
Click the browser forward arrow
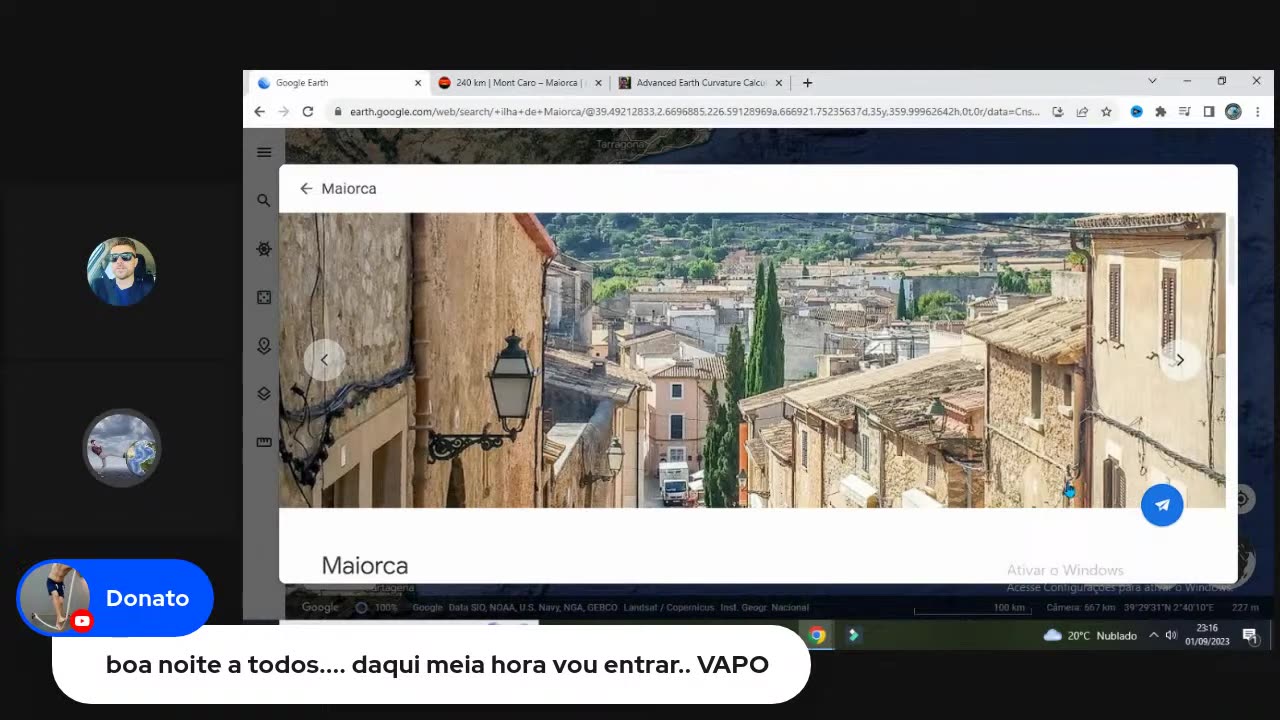(284, 112)
